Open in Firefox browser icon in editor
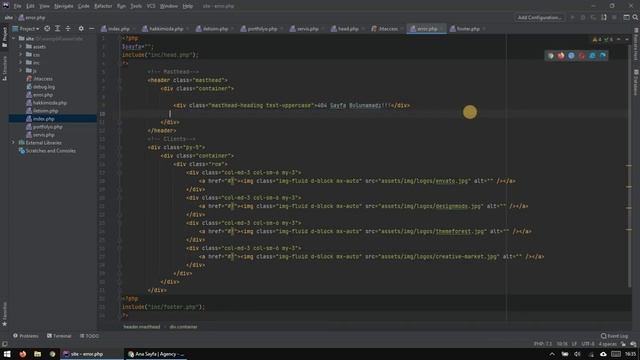Screen dimensions: 640x360 point(561,56)
